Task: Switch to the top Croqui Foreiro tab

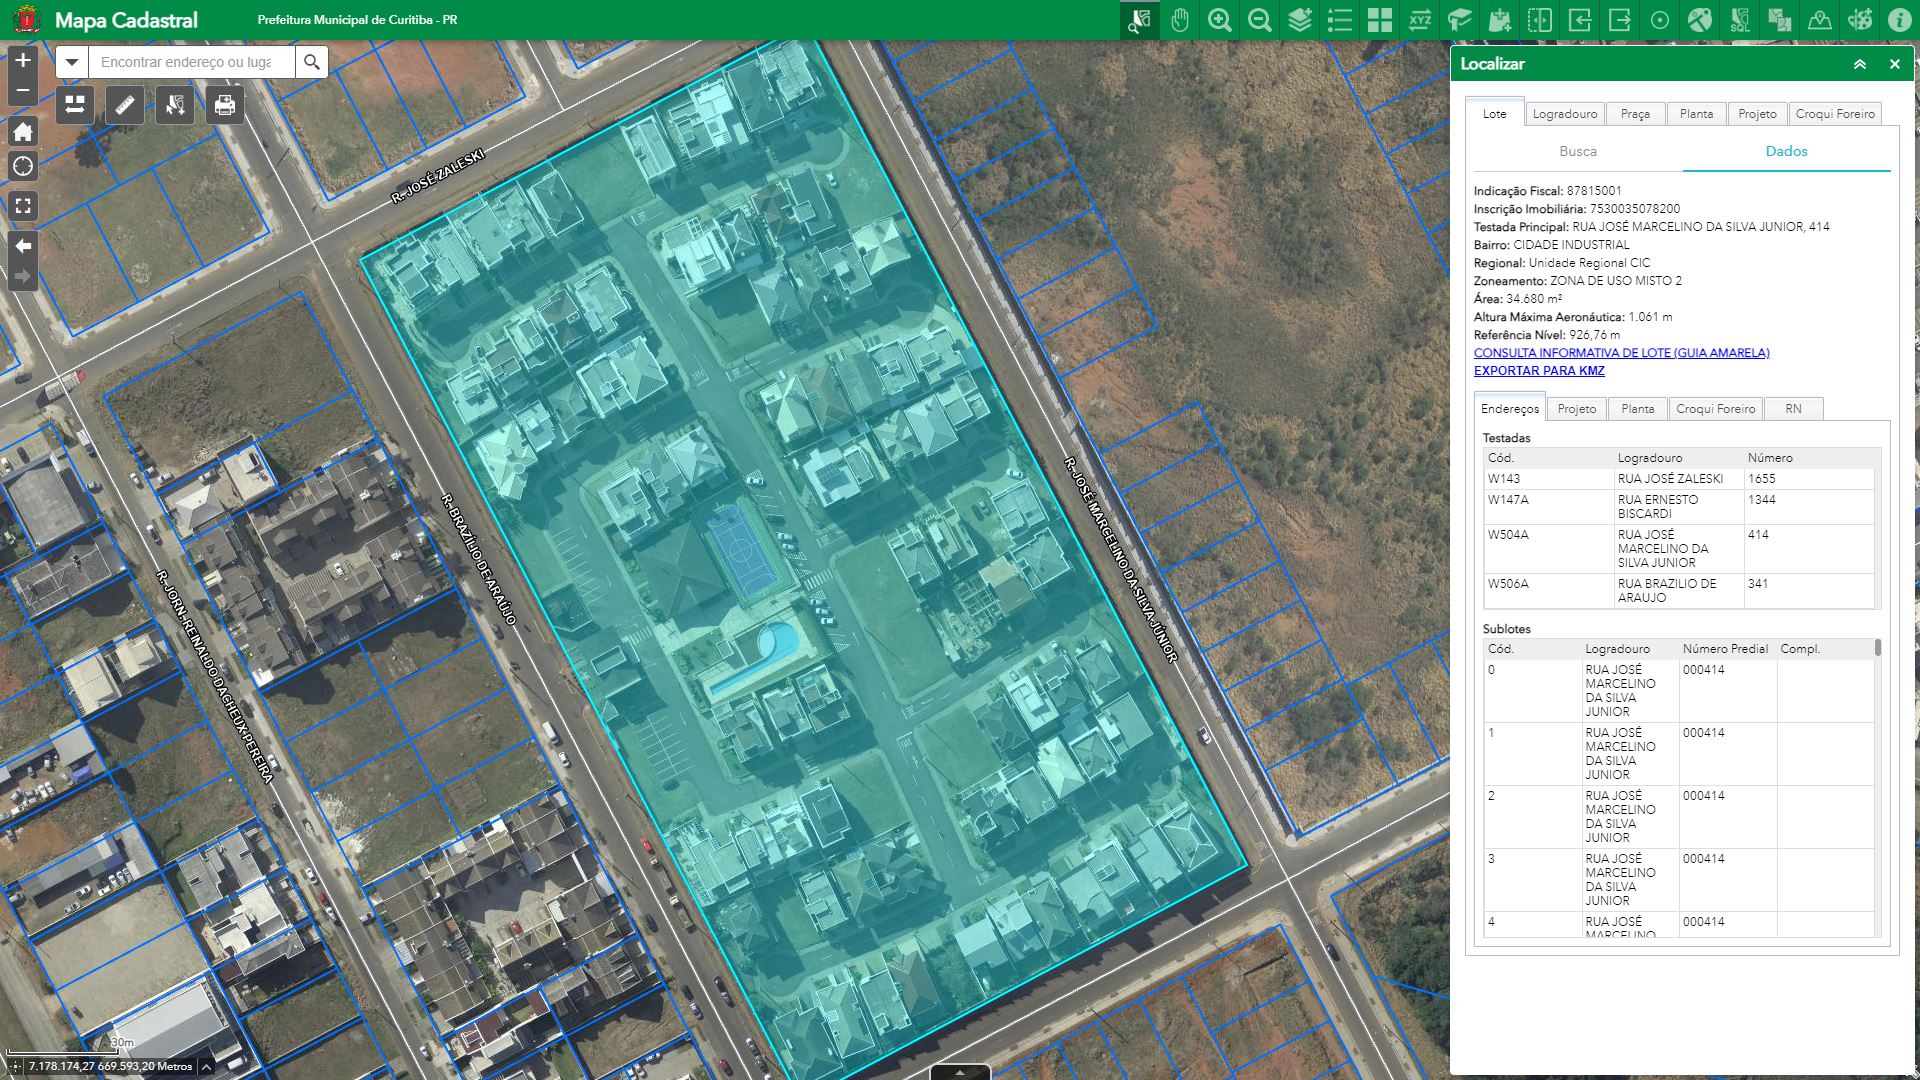Action: coord(1835,114)
